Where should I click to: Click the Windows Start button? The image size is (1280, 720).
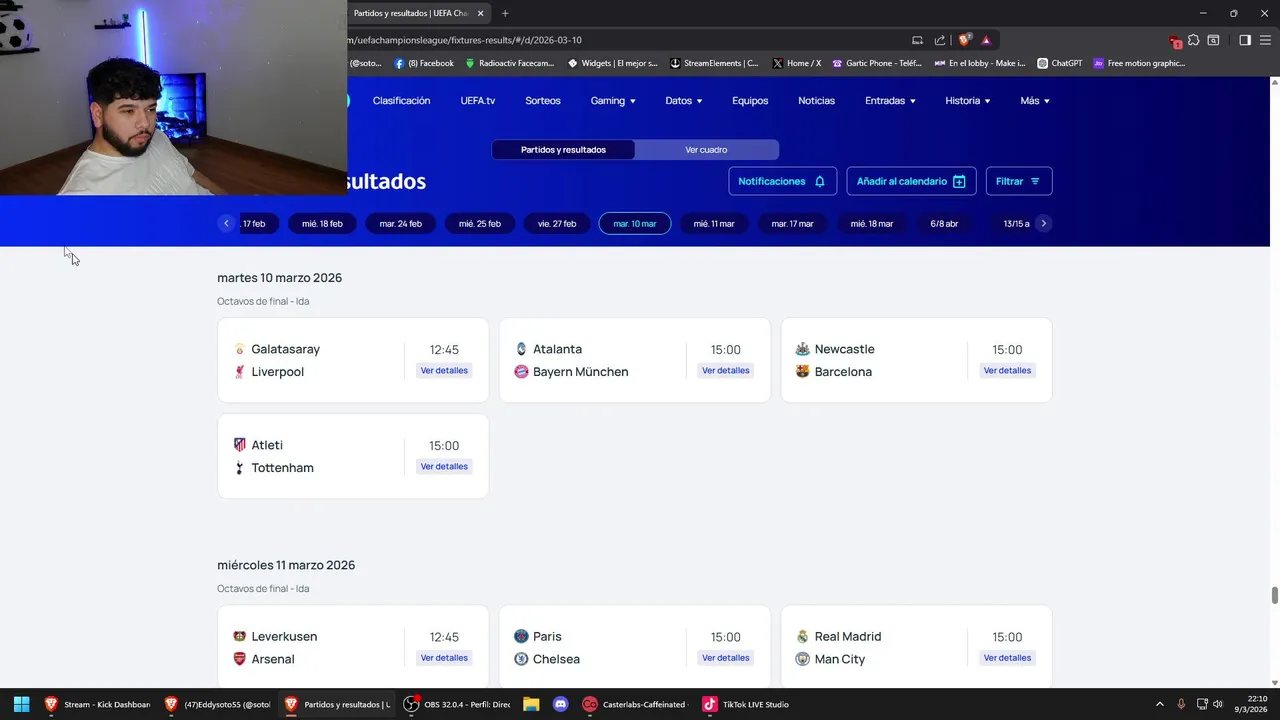point(21,704)
